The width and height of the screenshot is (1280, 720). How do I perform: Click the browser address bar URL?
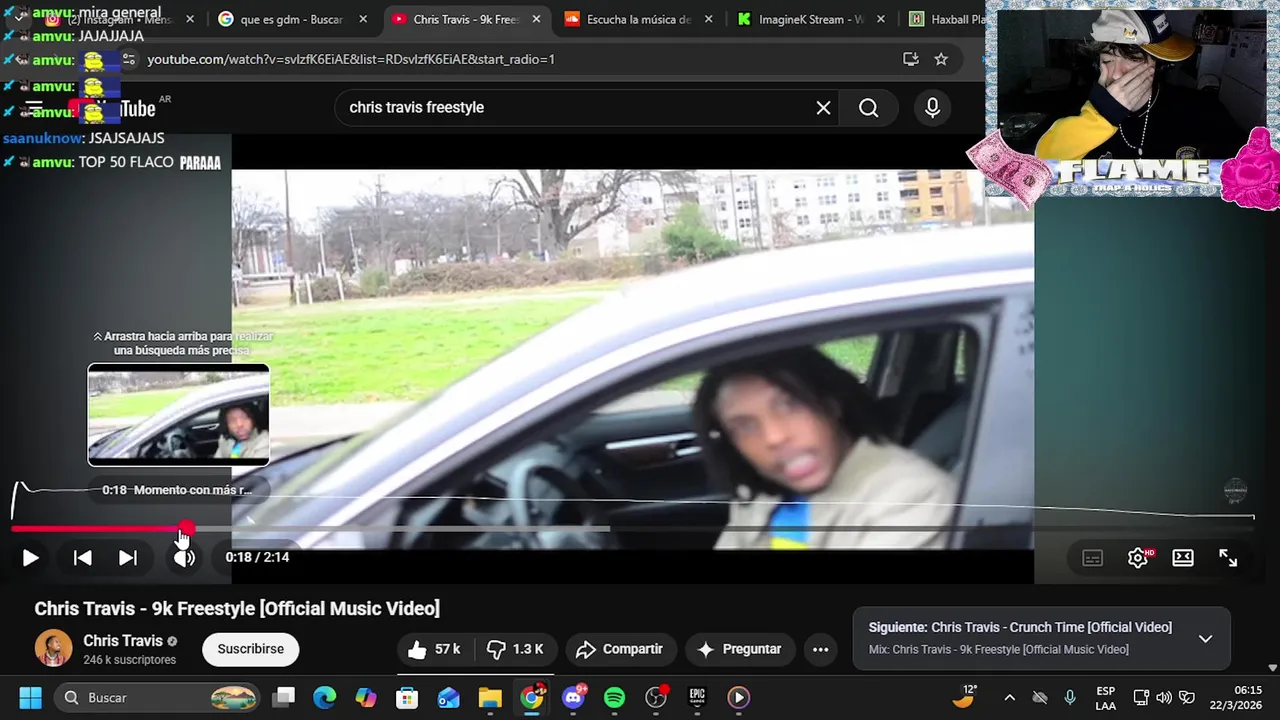tap(351, 59)
